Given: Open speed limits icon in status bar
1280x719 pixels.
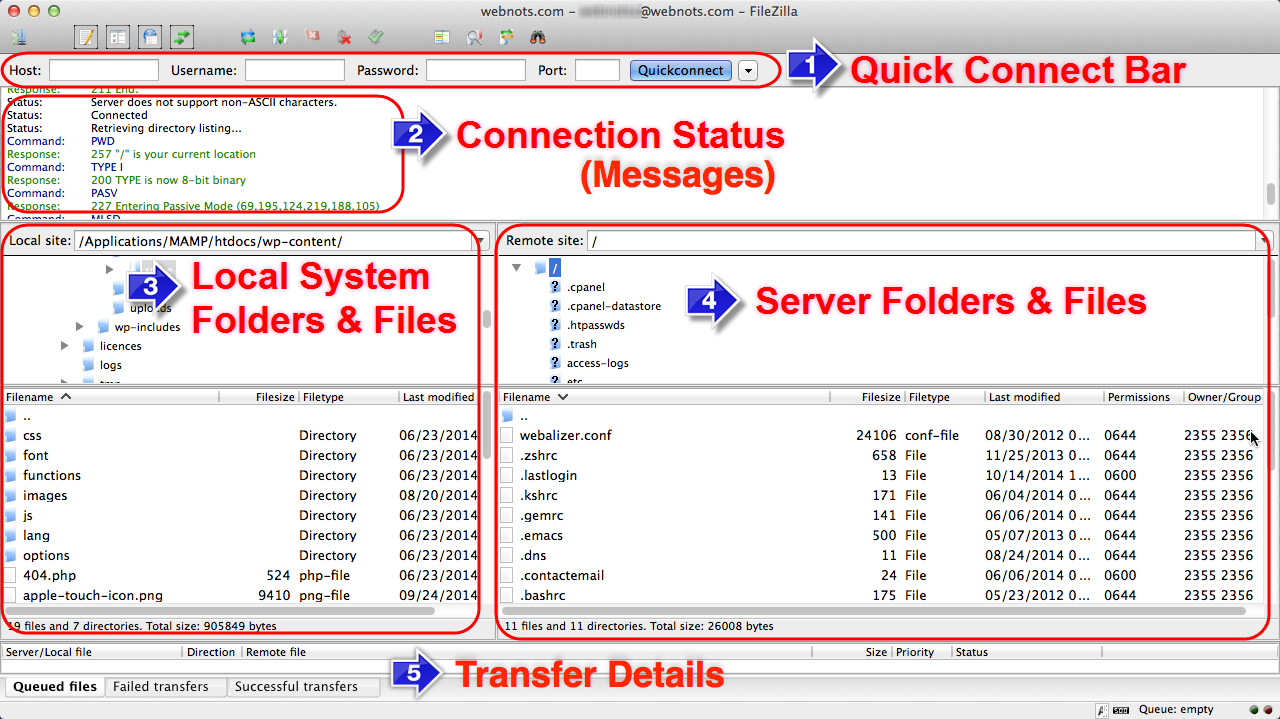Looking at the screenshot, I should [1122, 709].
